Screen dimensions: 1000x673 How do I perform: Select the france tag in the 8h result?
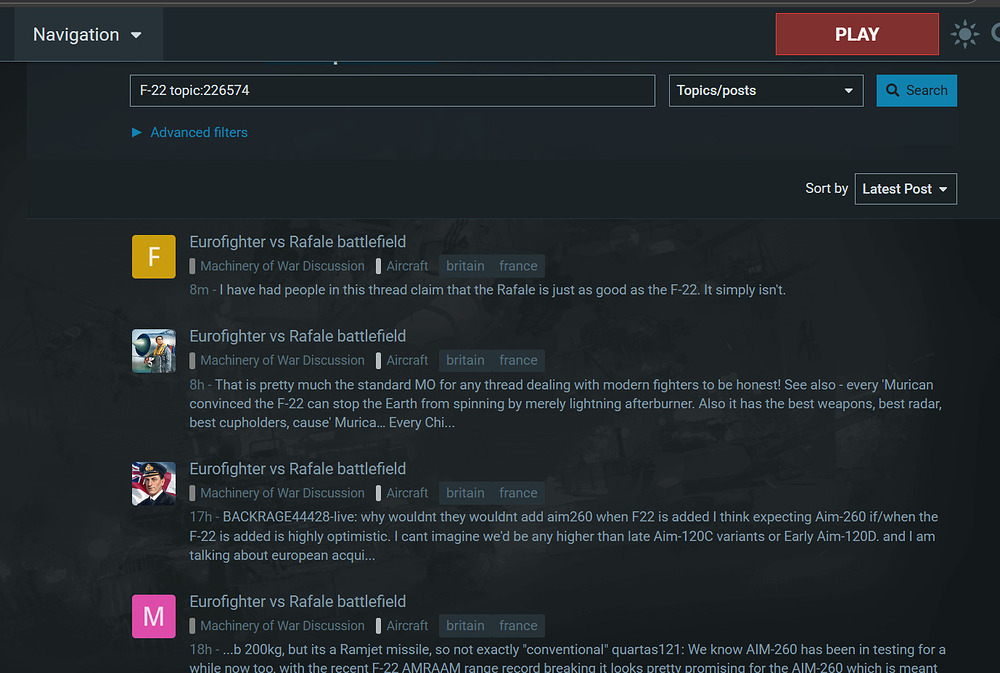point(518,360)
